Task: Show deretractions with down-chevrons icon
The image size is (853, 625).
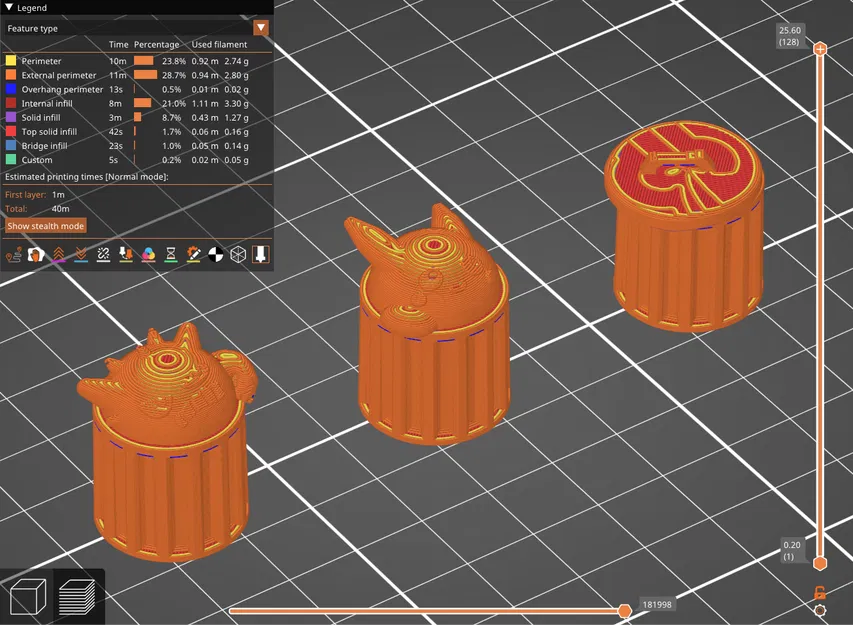Action: 81,255
